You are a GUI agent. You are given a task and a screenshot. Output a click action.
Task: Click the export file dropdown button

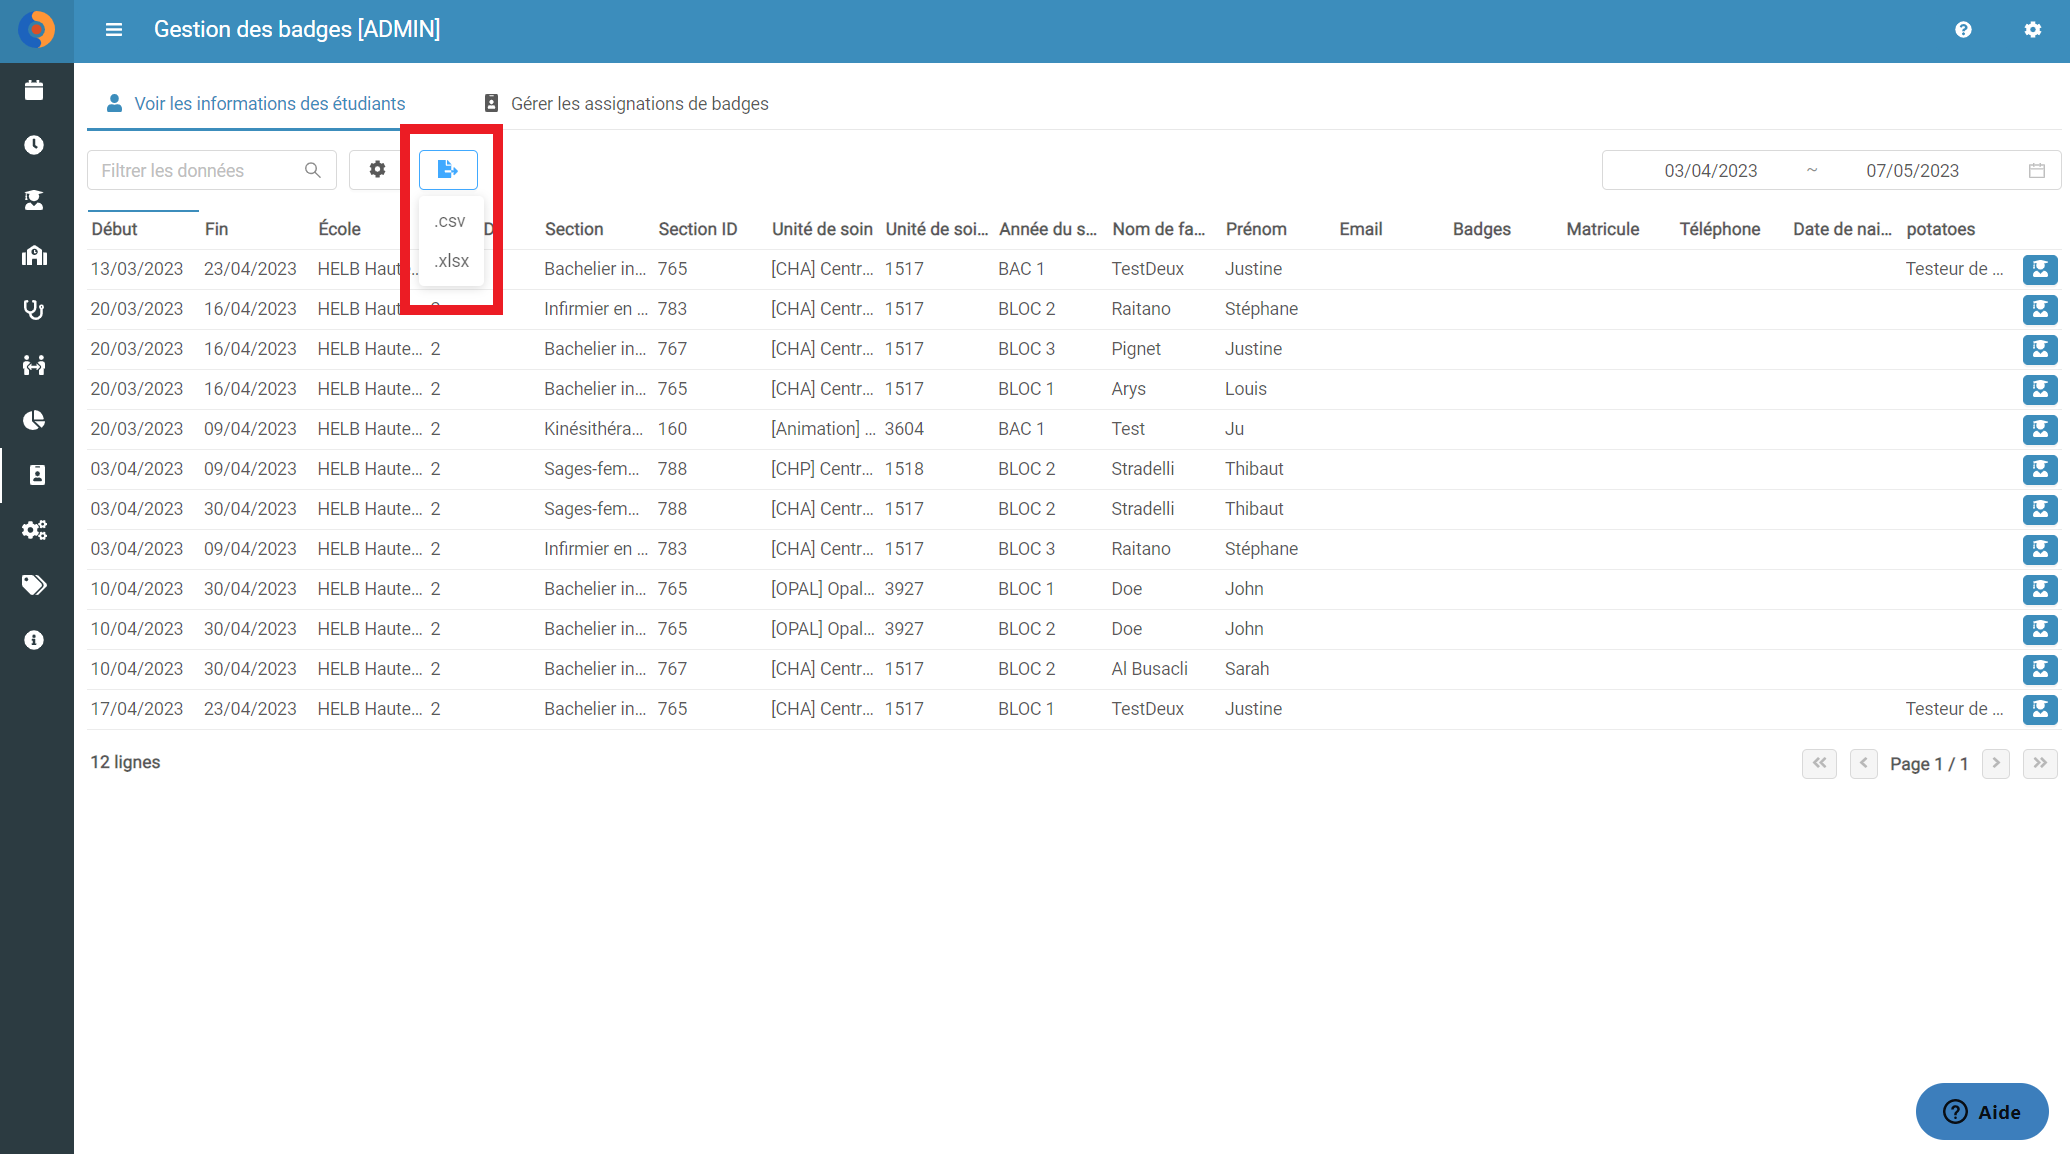tap(448, 170)
